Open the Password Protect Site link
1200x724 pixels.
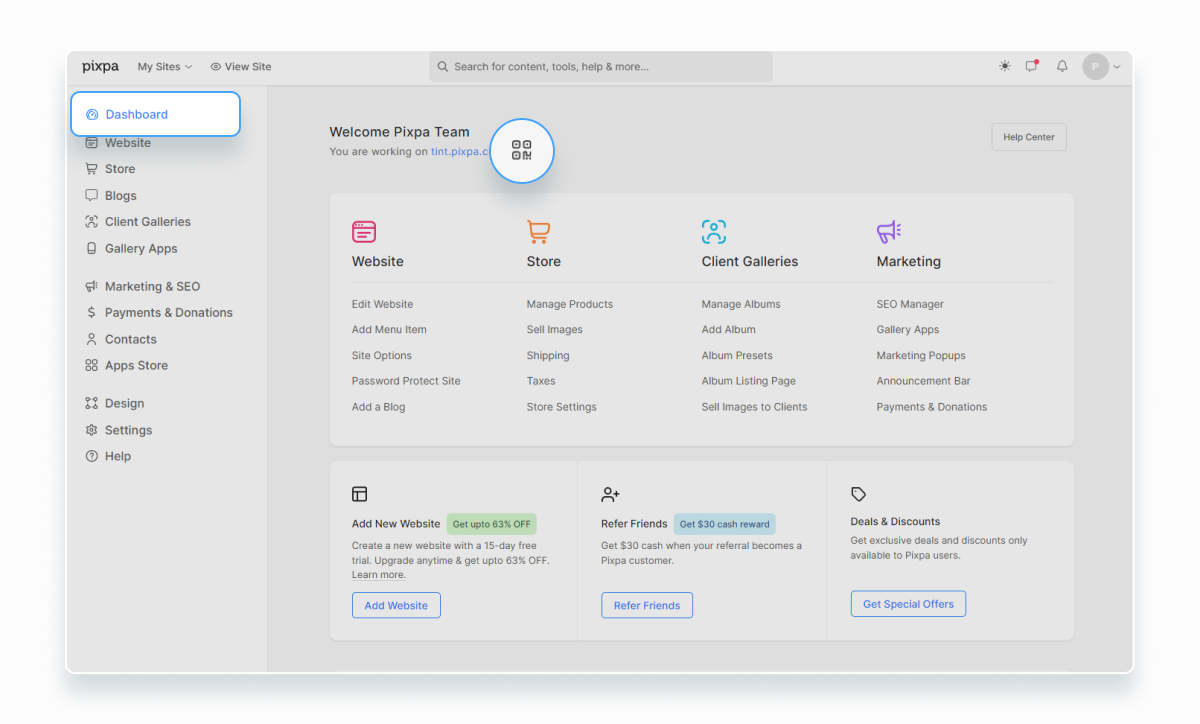click(406, 381)
